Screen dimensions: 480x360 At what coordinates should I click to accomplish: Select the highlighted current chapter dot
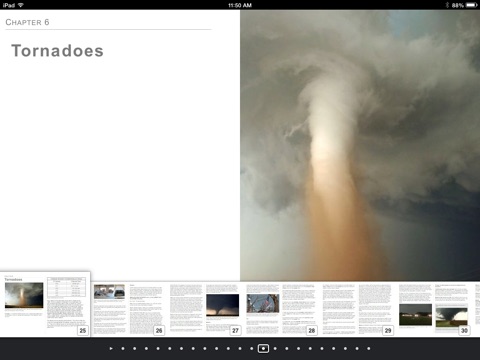[263, 349]
